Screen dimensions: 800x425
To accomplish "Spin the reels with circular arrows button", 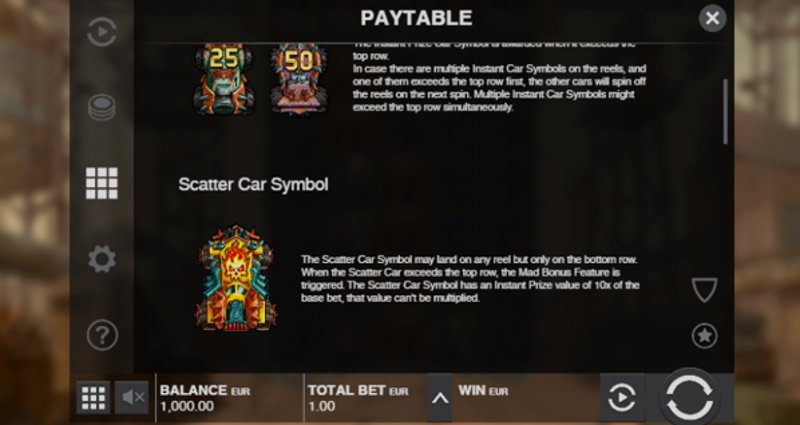I will pyautogui.click(x=690, y=397).
